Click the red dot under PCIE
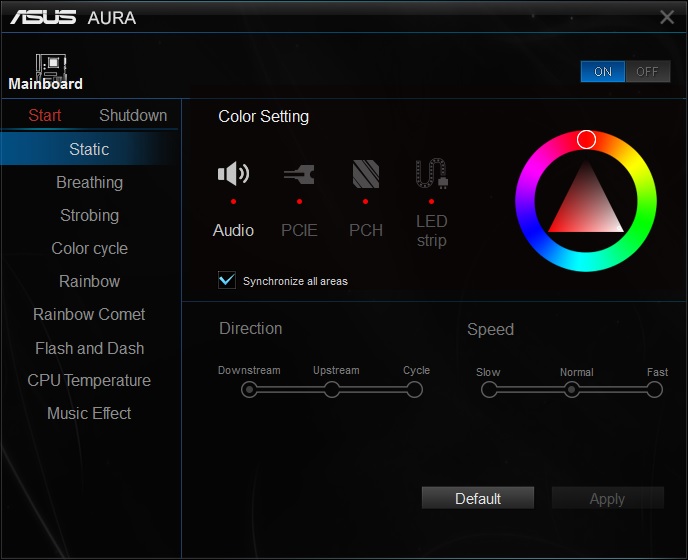This screenshot has width=688, height=560. 299,201
